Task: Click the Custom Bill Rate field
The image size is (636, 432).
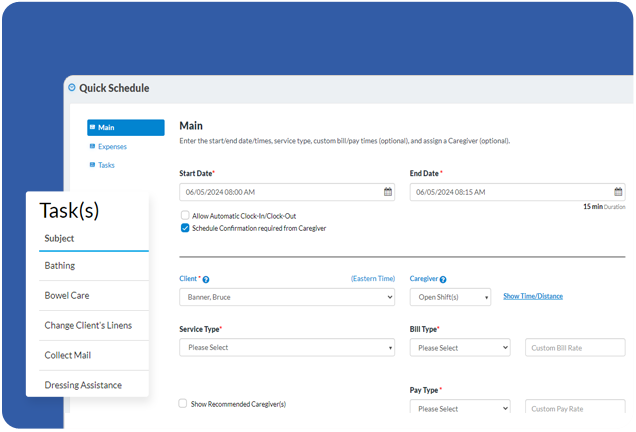Action: (575, 348)
